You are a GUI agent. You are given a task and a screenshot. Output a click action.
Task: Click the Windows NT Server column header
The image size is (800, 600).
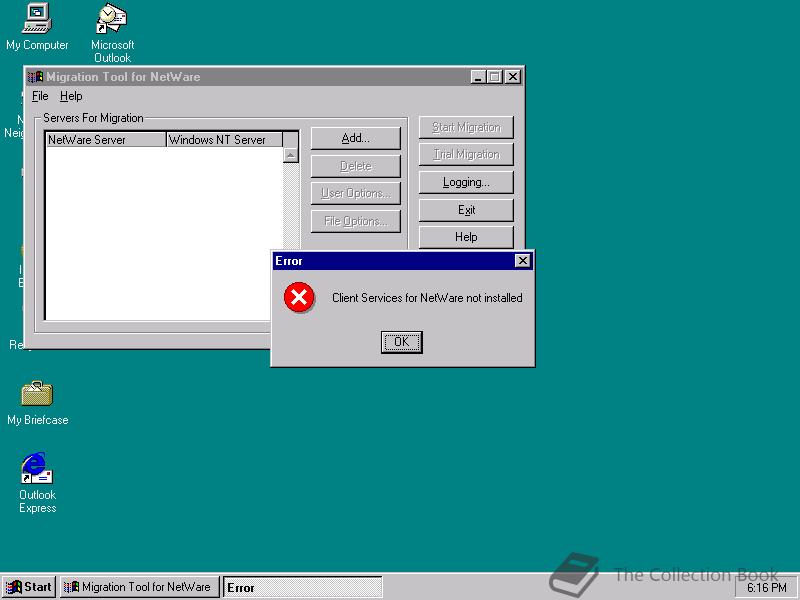point(224,139)
